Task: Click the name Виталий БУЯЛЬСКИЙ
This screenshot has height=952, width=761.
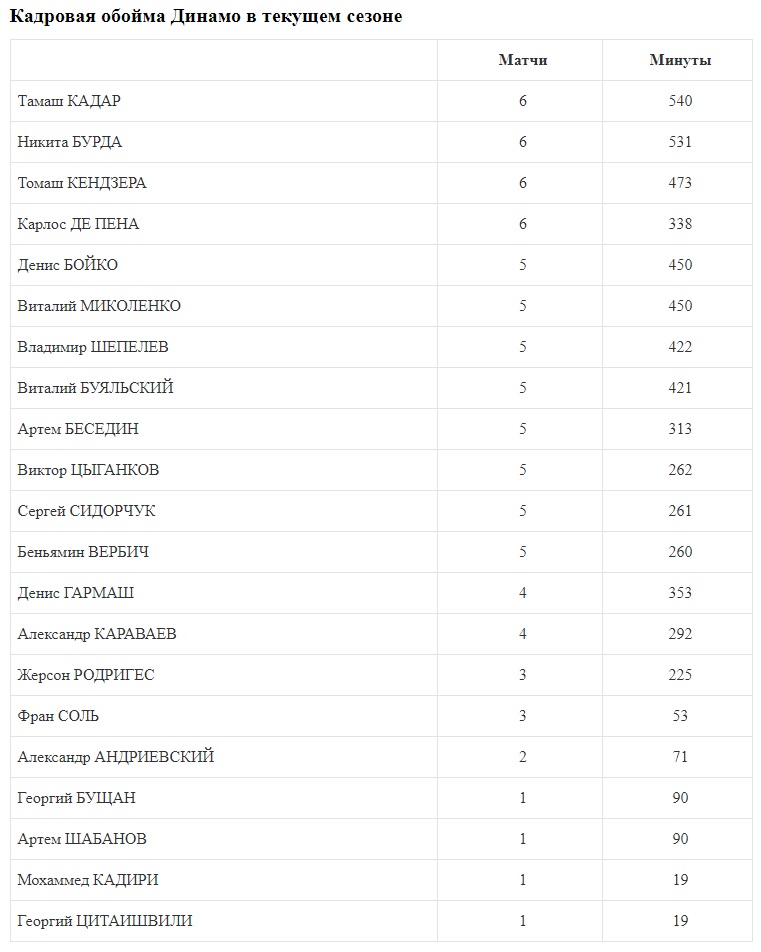Action: point(95,388)
